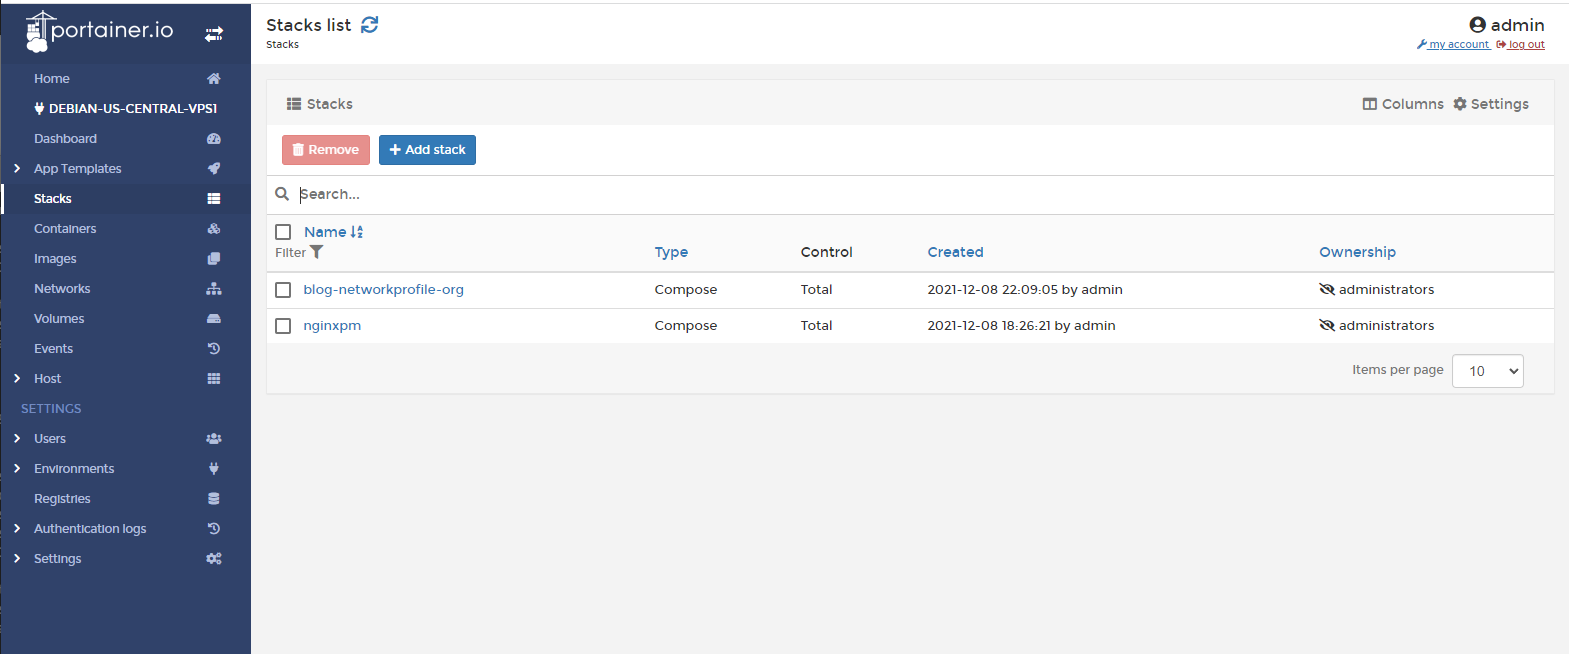Go to Home in sidebar
This screenshot has height=654, width=1569.
pyautogui.click(x=52, y=79)
